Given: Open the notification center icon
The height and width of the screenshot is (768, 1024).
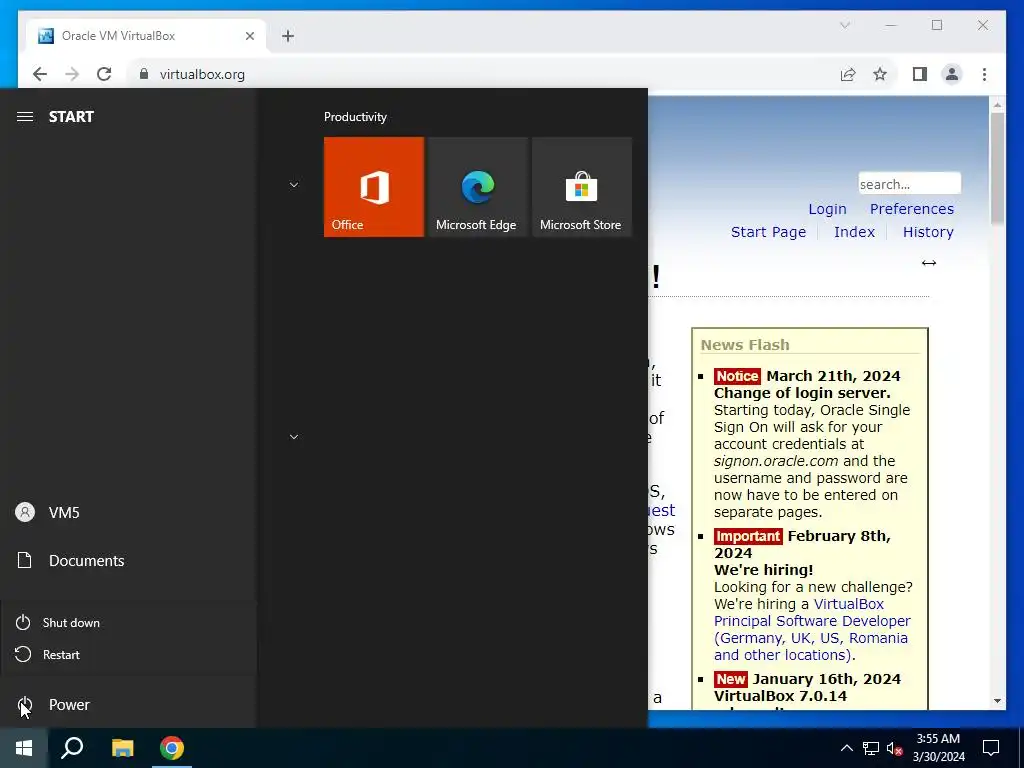Looking at the screenshot, I should [x=991, y=748].
